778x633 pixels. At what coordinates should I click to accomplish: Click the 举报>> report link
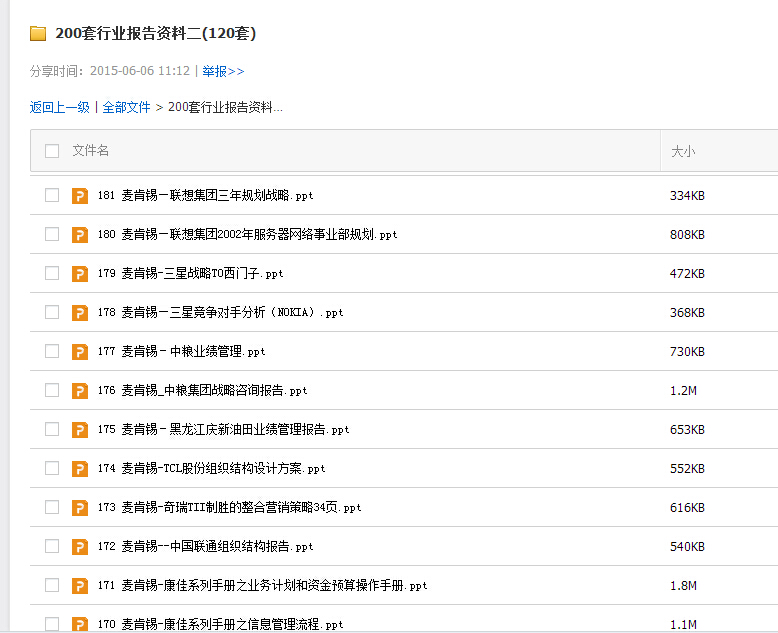coord(223,71)
